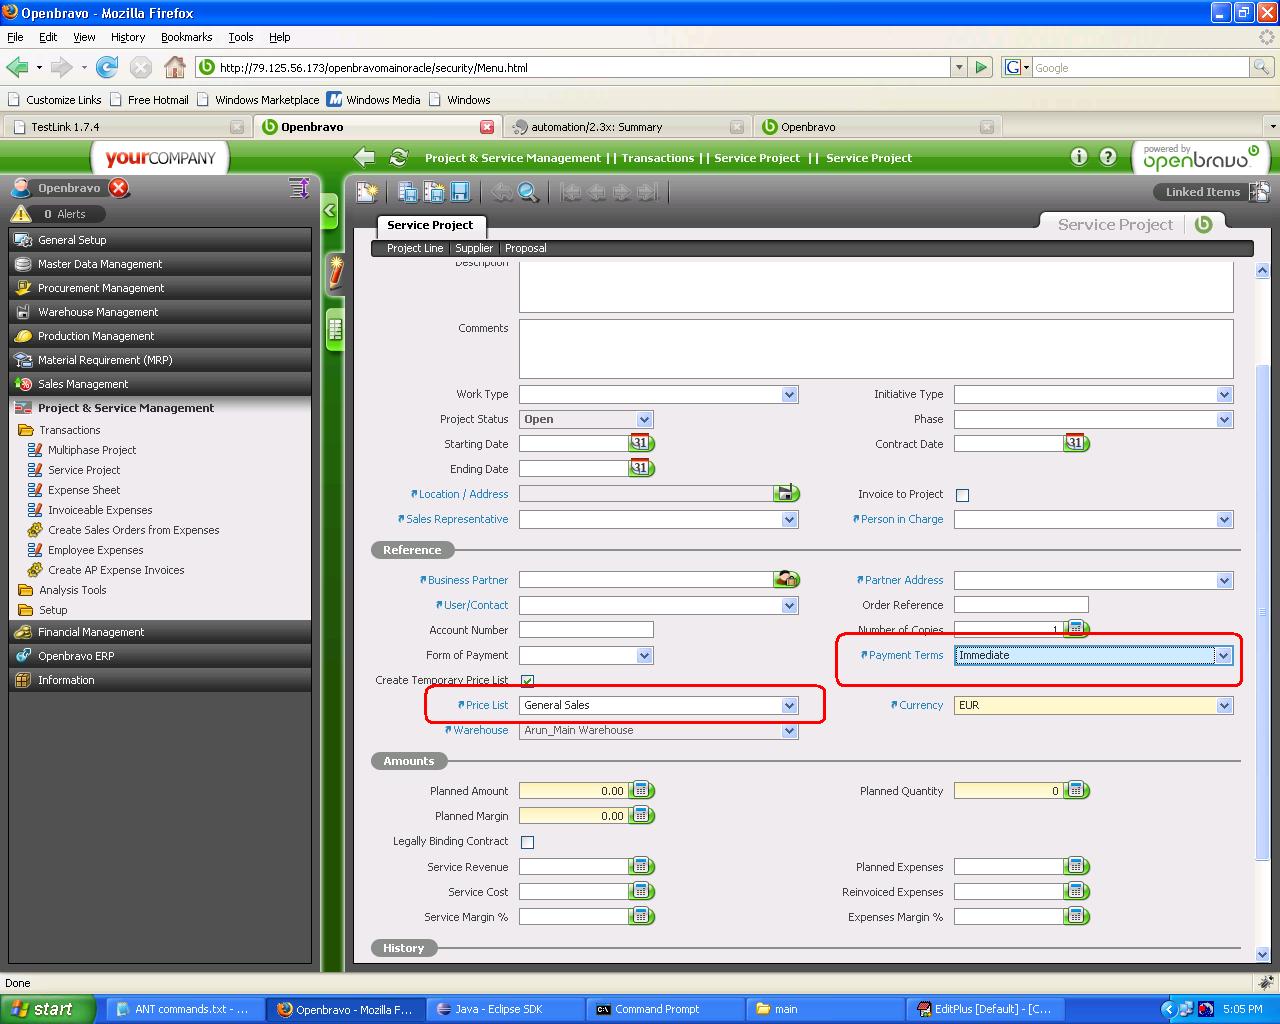Click inside the Comments text area
The width and height of the screenshot is (1280, 1024).
pyautogui.click(x=875, y=348)
